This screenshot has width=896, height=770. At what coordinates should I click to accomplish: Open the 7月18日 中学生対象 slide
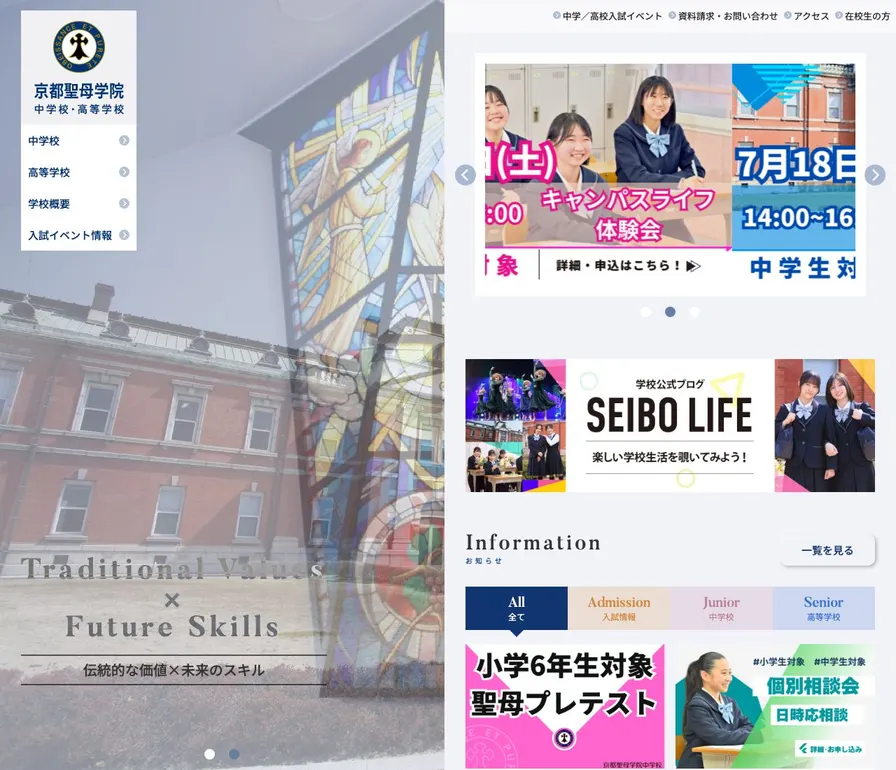pos(794,174)
